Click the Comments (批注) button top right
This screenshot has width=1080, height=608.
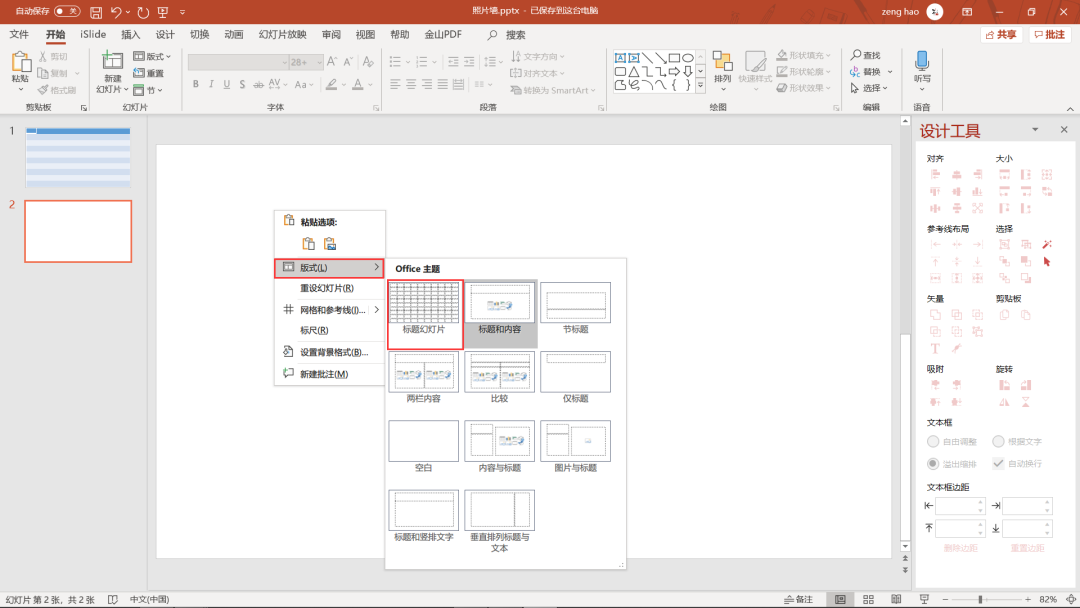point(1049,34)
